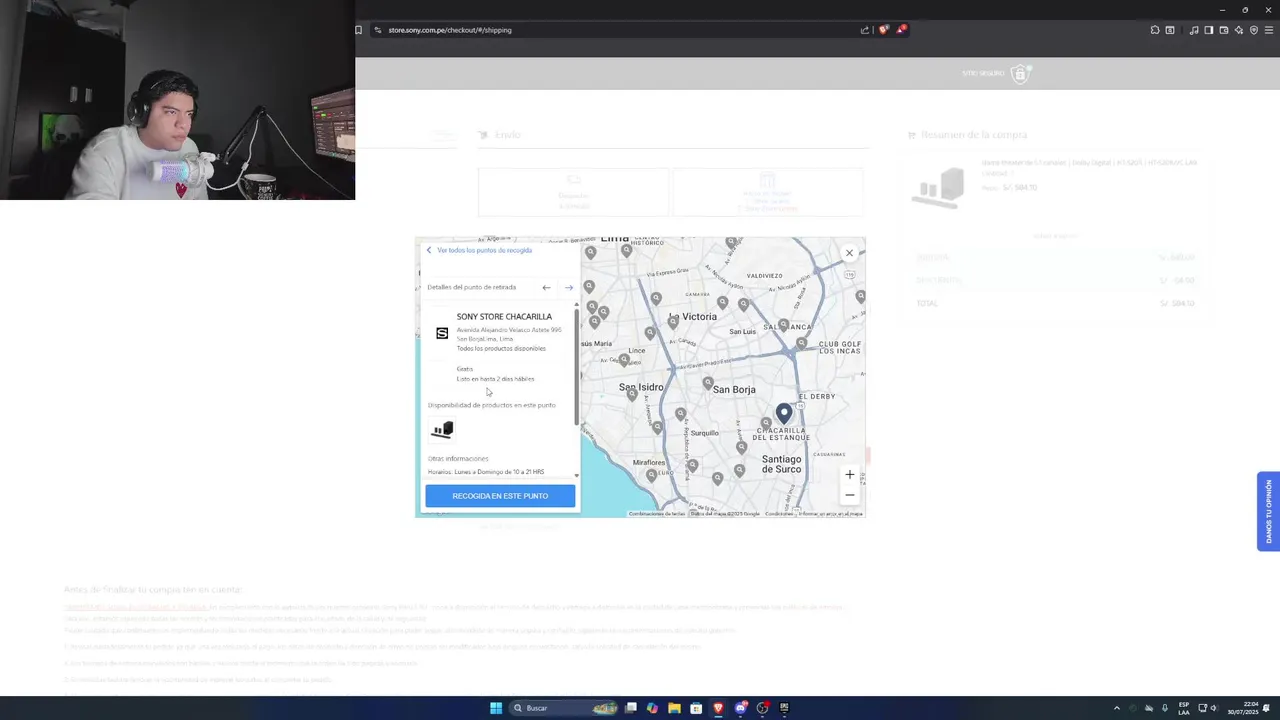Click the Sony store logo icon

442,333
